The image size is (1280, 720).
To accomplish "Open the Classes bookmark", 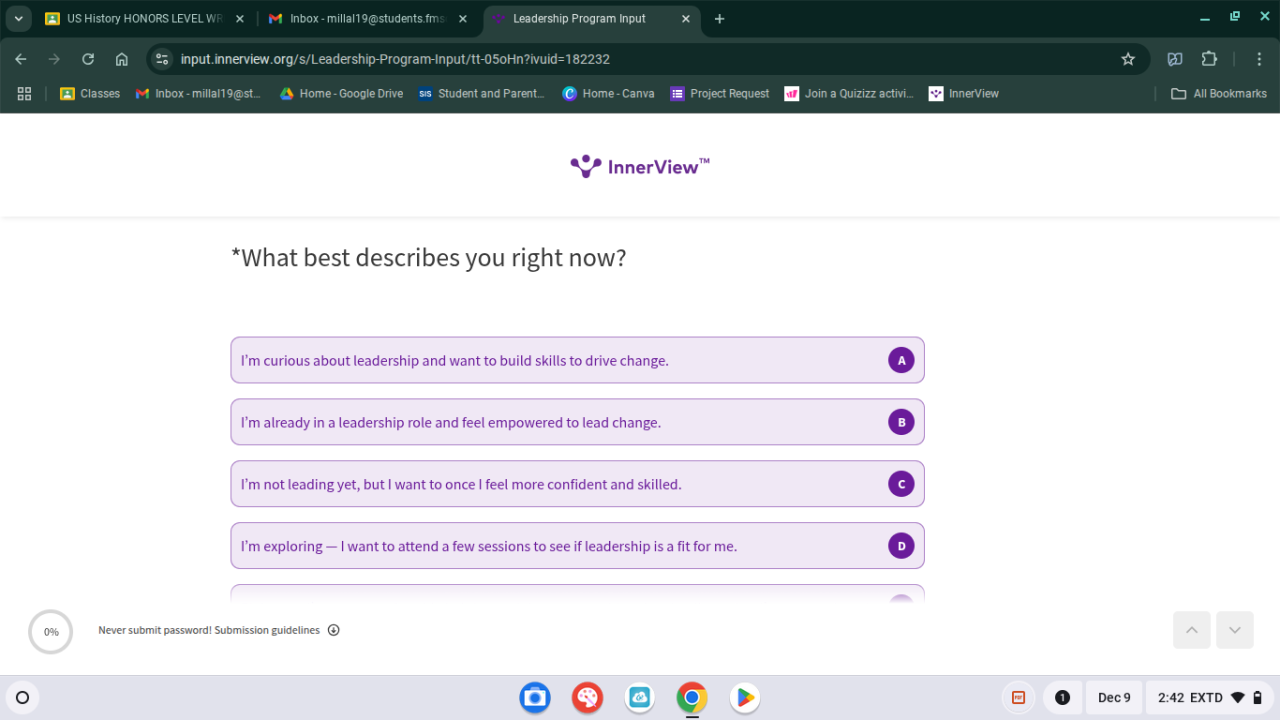I will [x=89, y=93].
